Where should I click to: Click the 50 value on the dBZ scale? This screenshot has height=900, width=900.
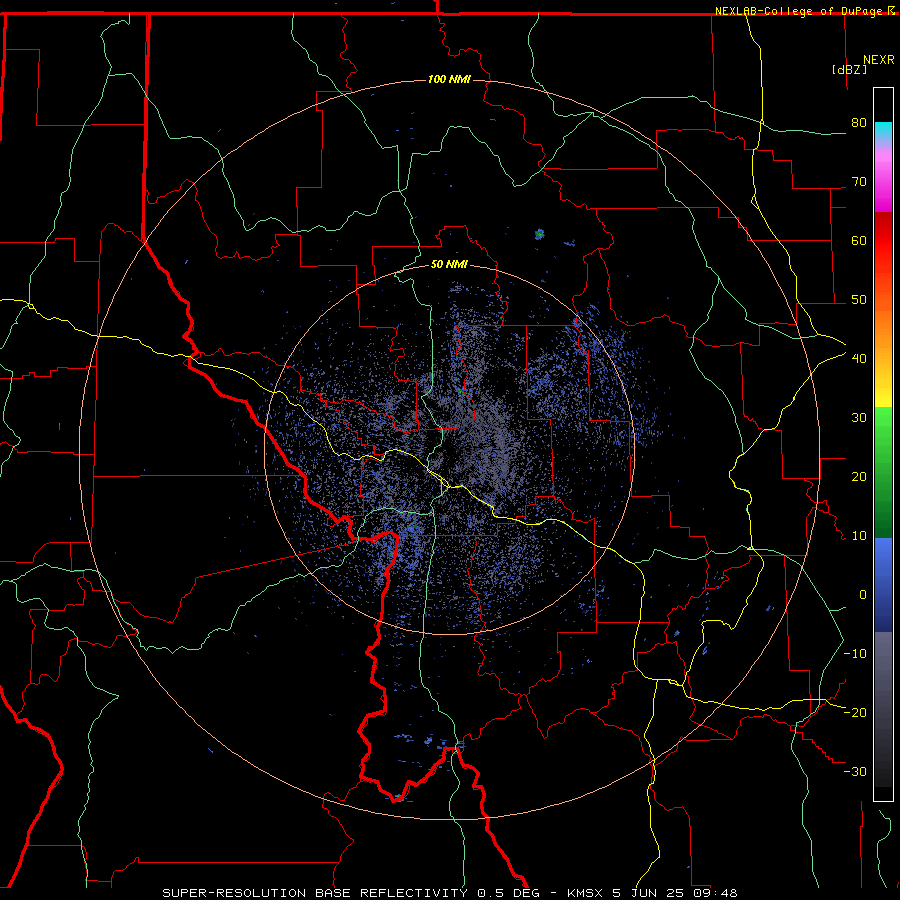(x=859, y=300)
